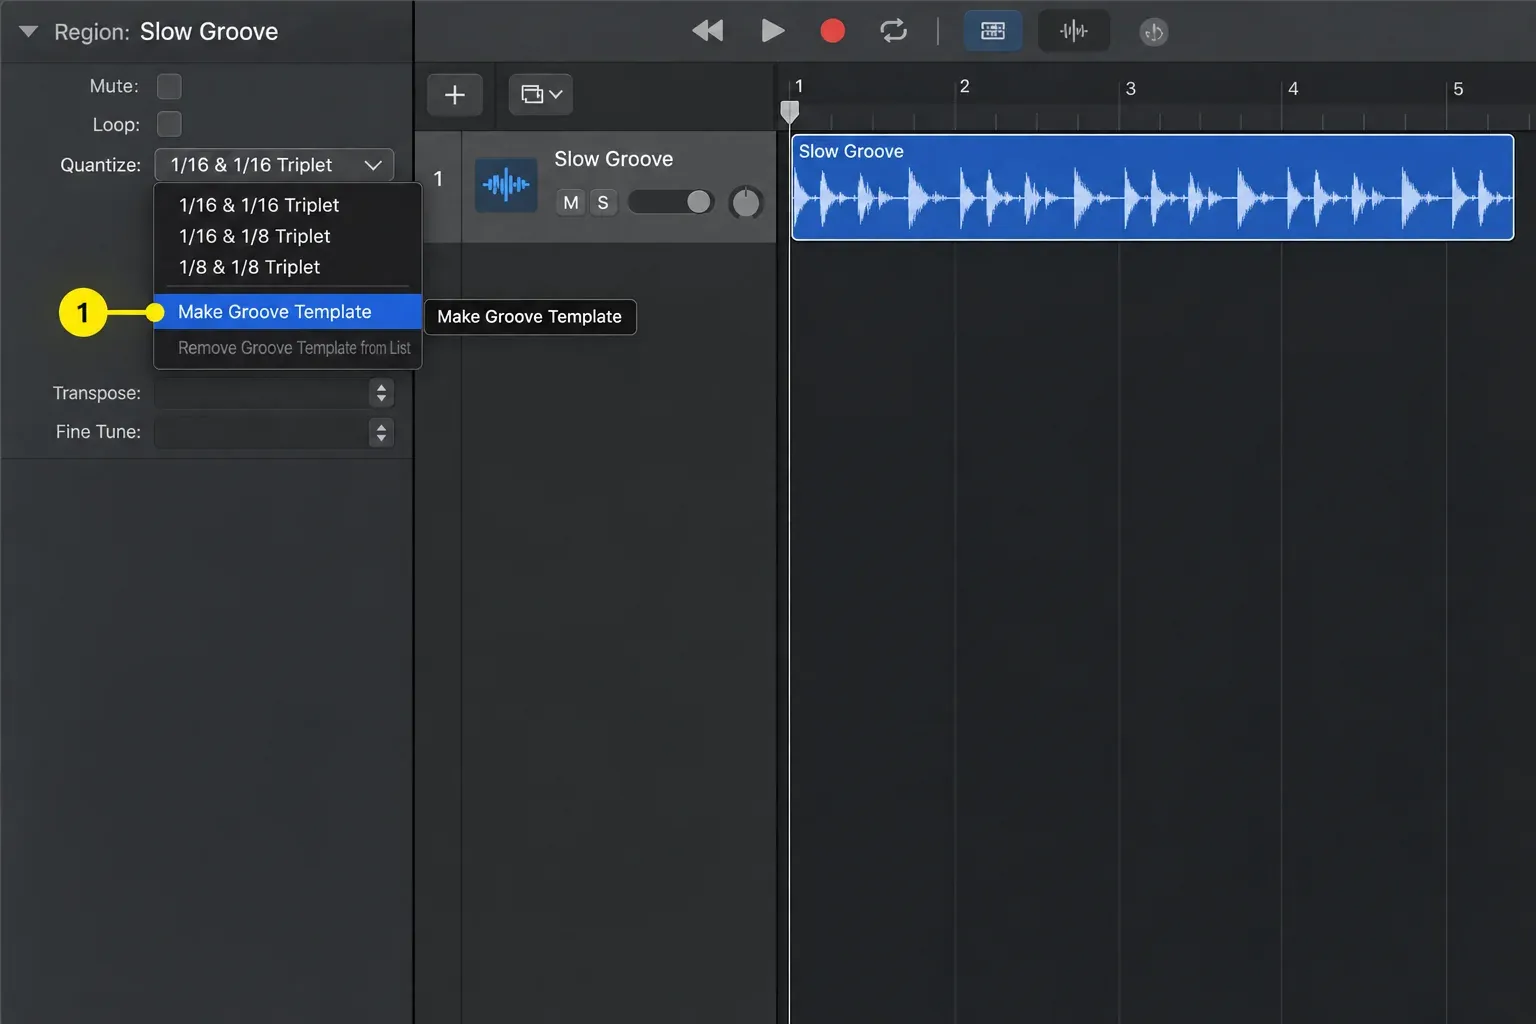Image resolution: width=1536 pixels, height=1024 pixels.
Task: Click the Transpose value stepper
Action: point(381,393)
